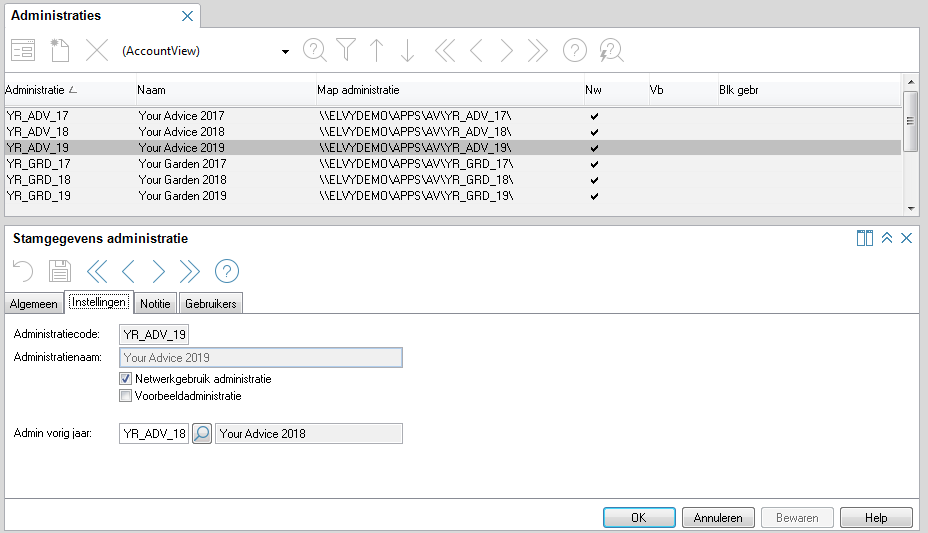The image size is (928, 533).
Task: Go to last record in Stamgegevens toolbar
Action: tap(189, 271)
